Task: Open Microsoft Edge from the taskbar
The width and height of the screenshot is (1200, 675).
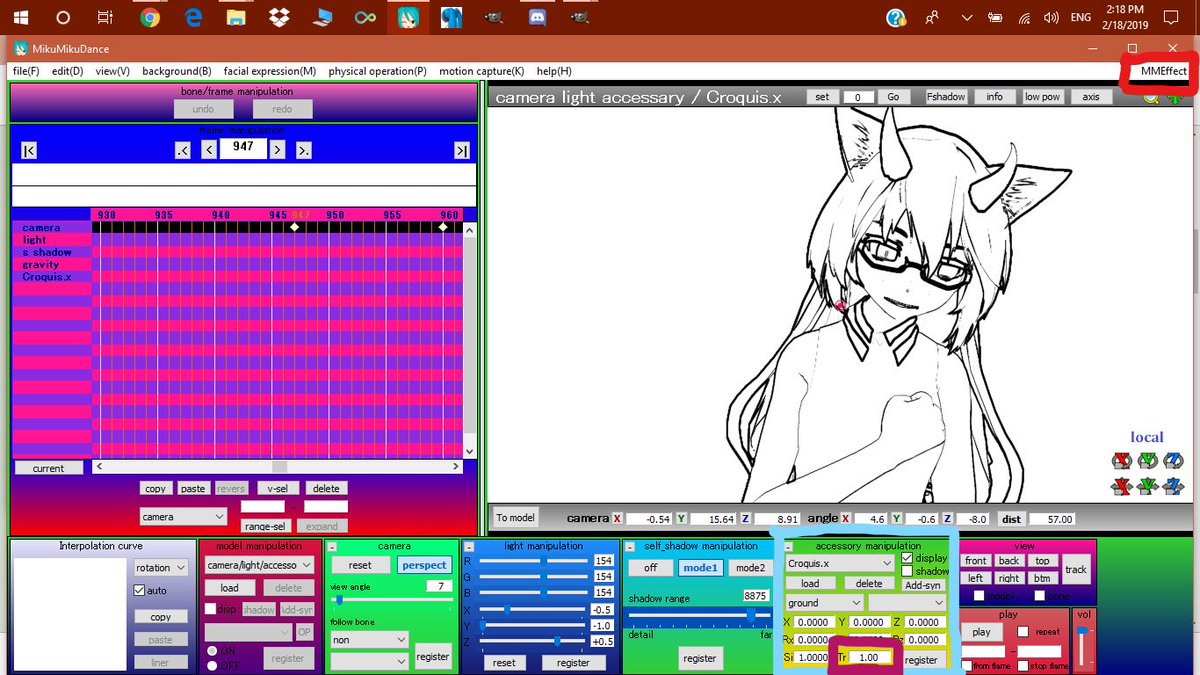Action: point(193,18)
